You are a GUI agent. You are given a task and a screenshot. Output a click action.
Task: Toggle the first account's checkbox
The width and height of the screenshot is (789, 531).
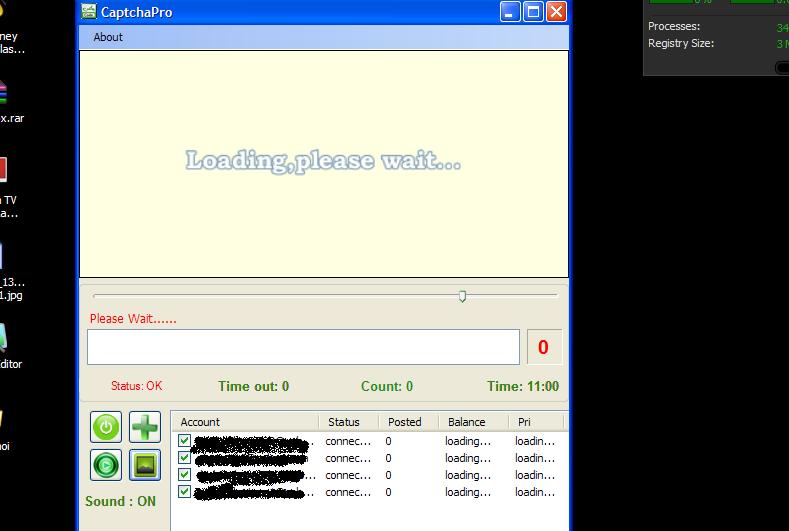pyautogui.click(x=184, y=440)
